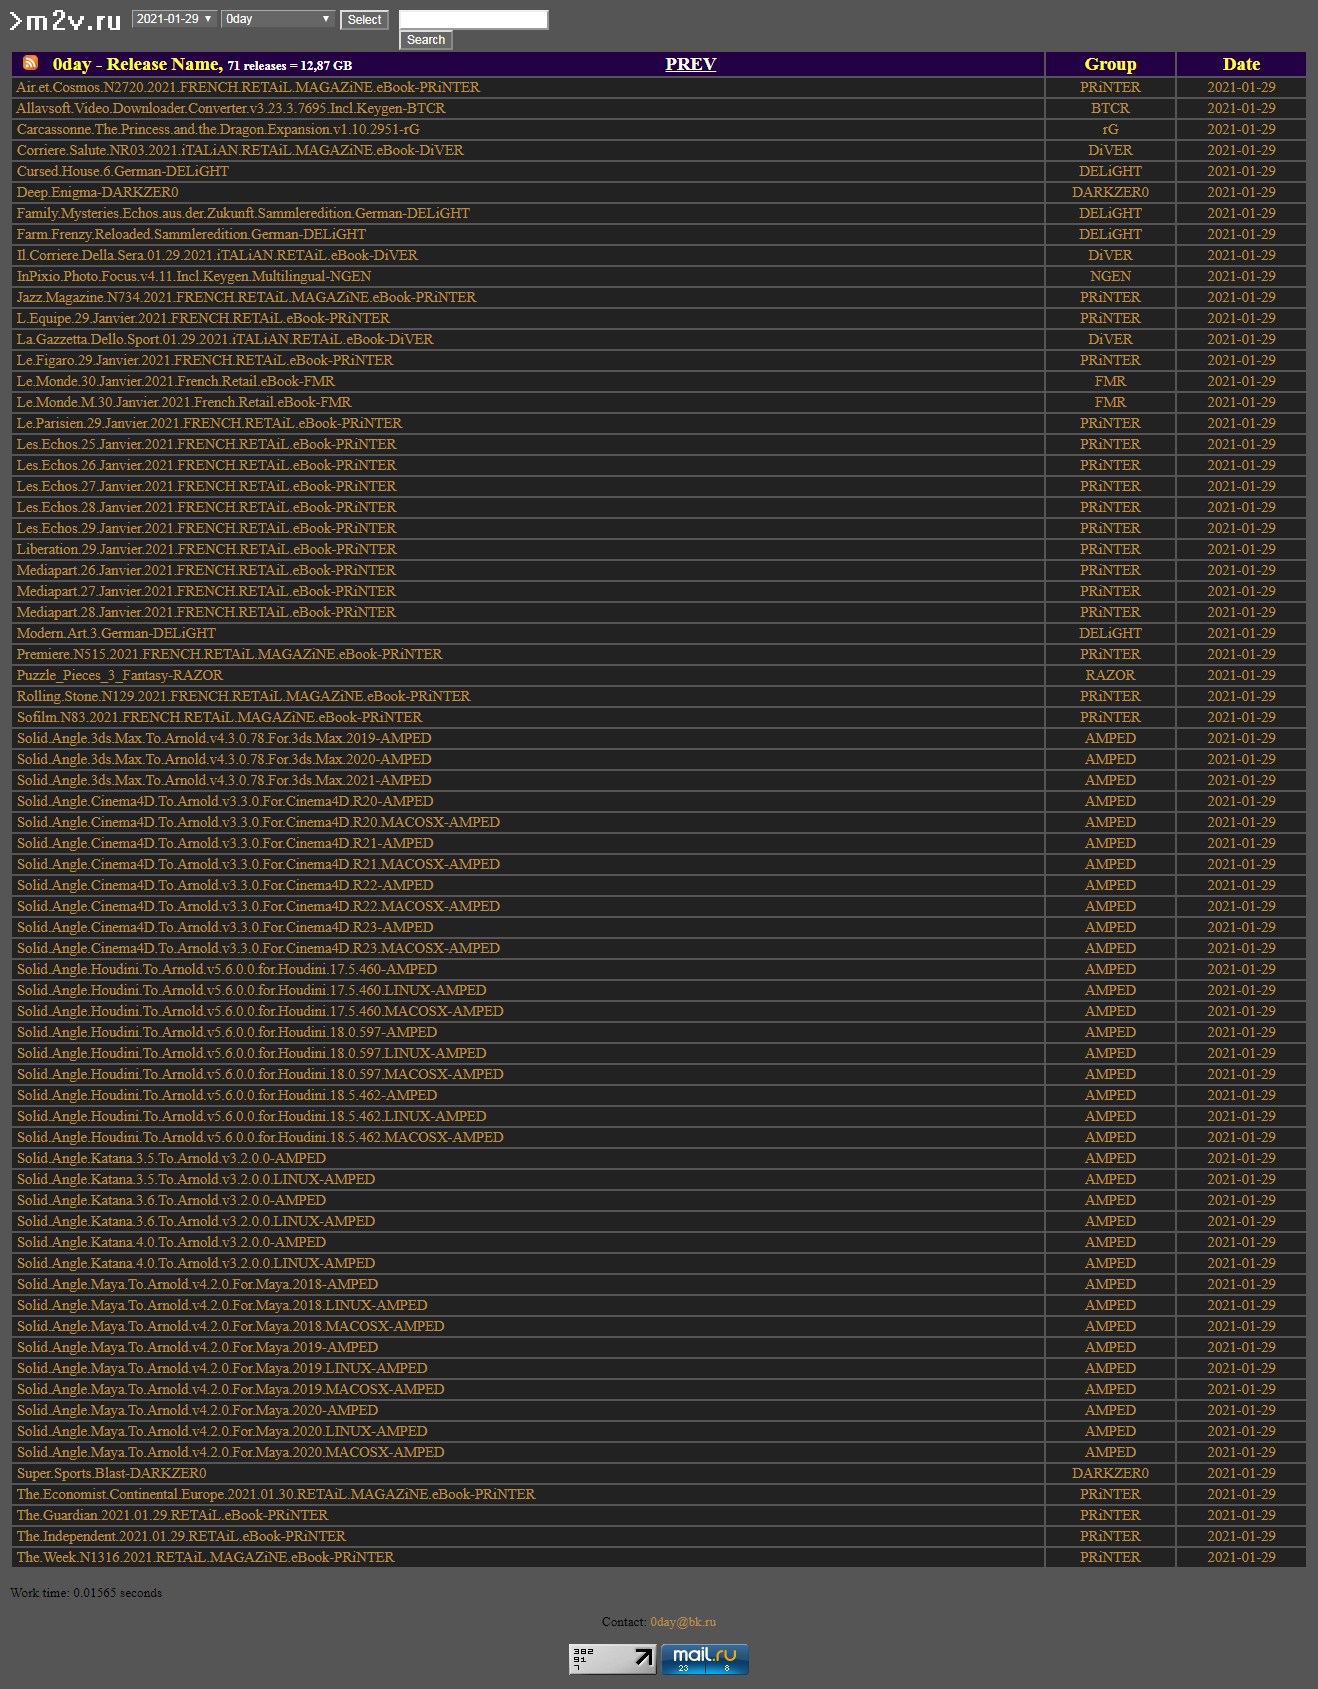This screenshot has width=1318, height=1689.
Task: Open Carcassonne Princess and the Dragon release
Action: tap(218, 129)
